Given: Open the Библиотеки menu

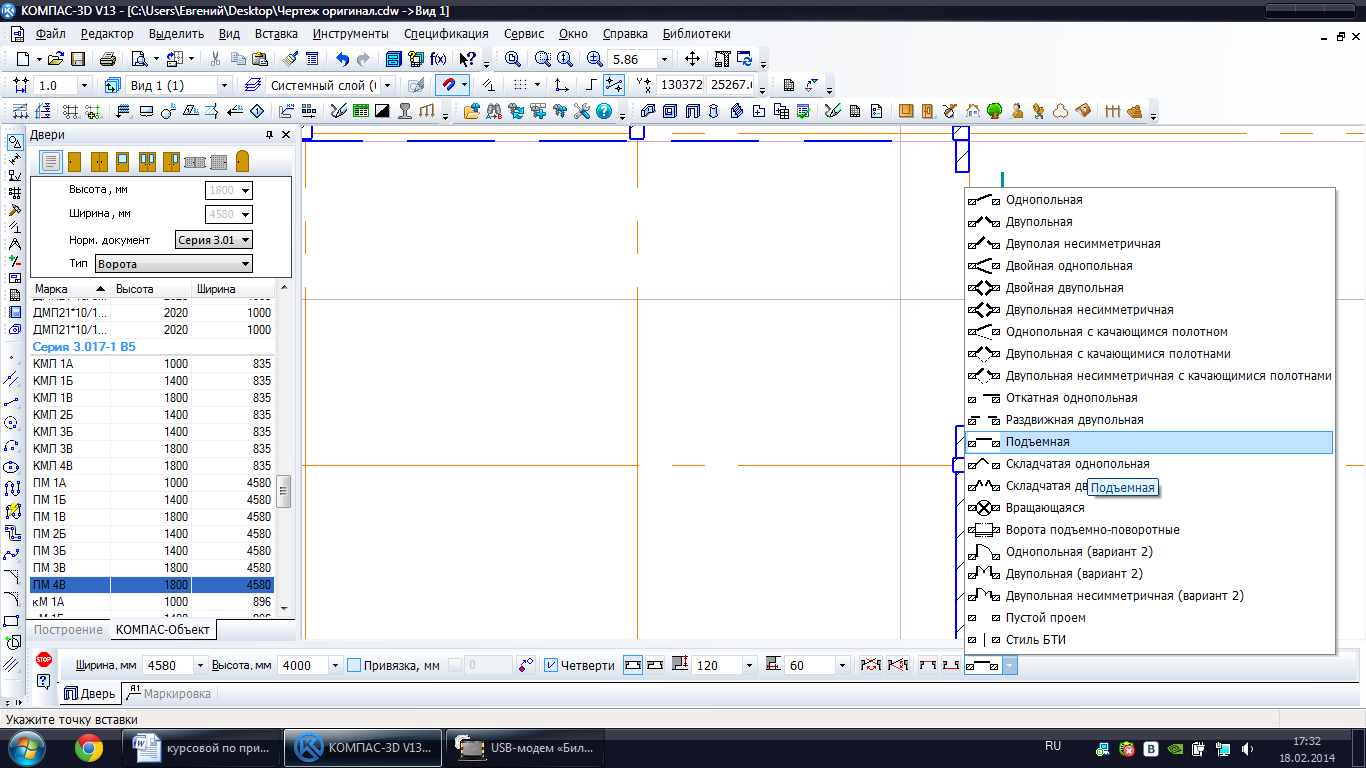Looking at the screenshot, I should point(697,33).
